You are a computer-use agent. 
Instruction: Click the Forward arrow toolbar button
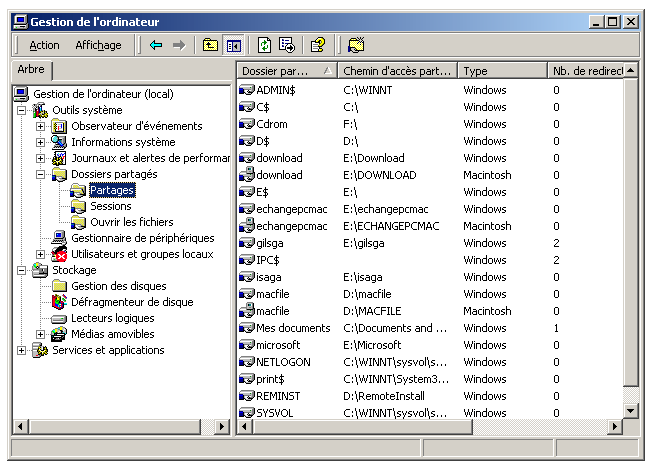[179, 45]
